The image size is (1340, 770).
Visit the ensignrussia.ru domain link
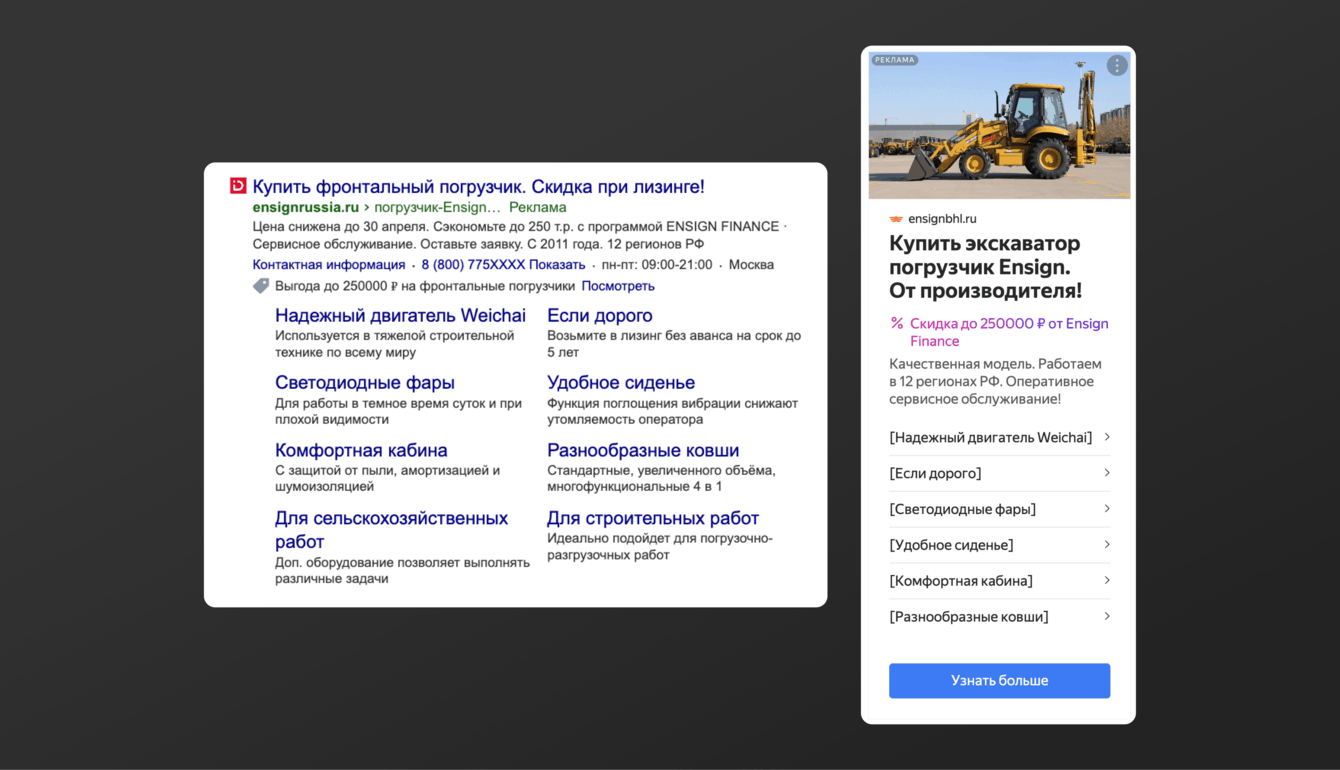(x=305, y=207)
